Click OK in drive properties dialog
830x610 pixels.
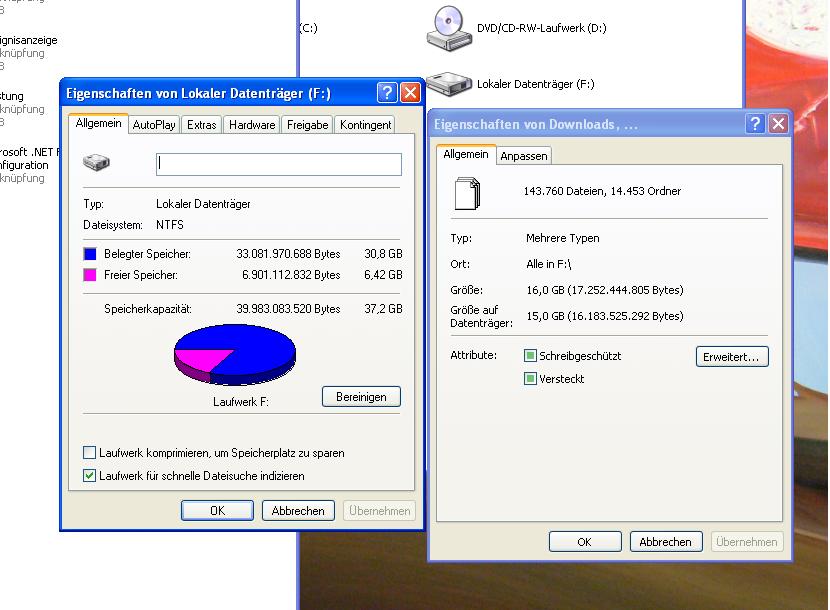coord(218,510)
